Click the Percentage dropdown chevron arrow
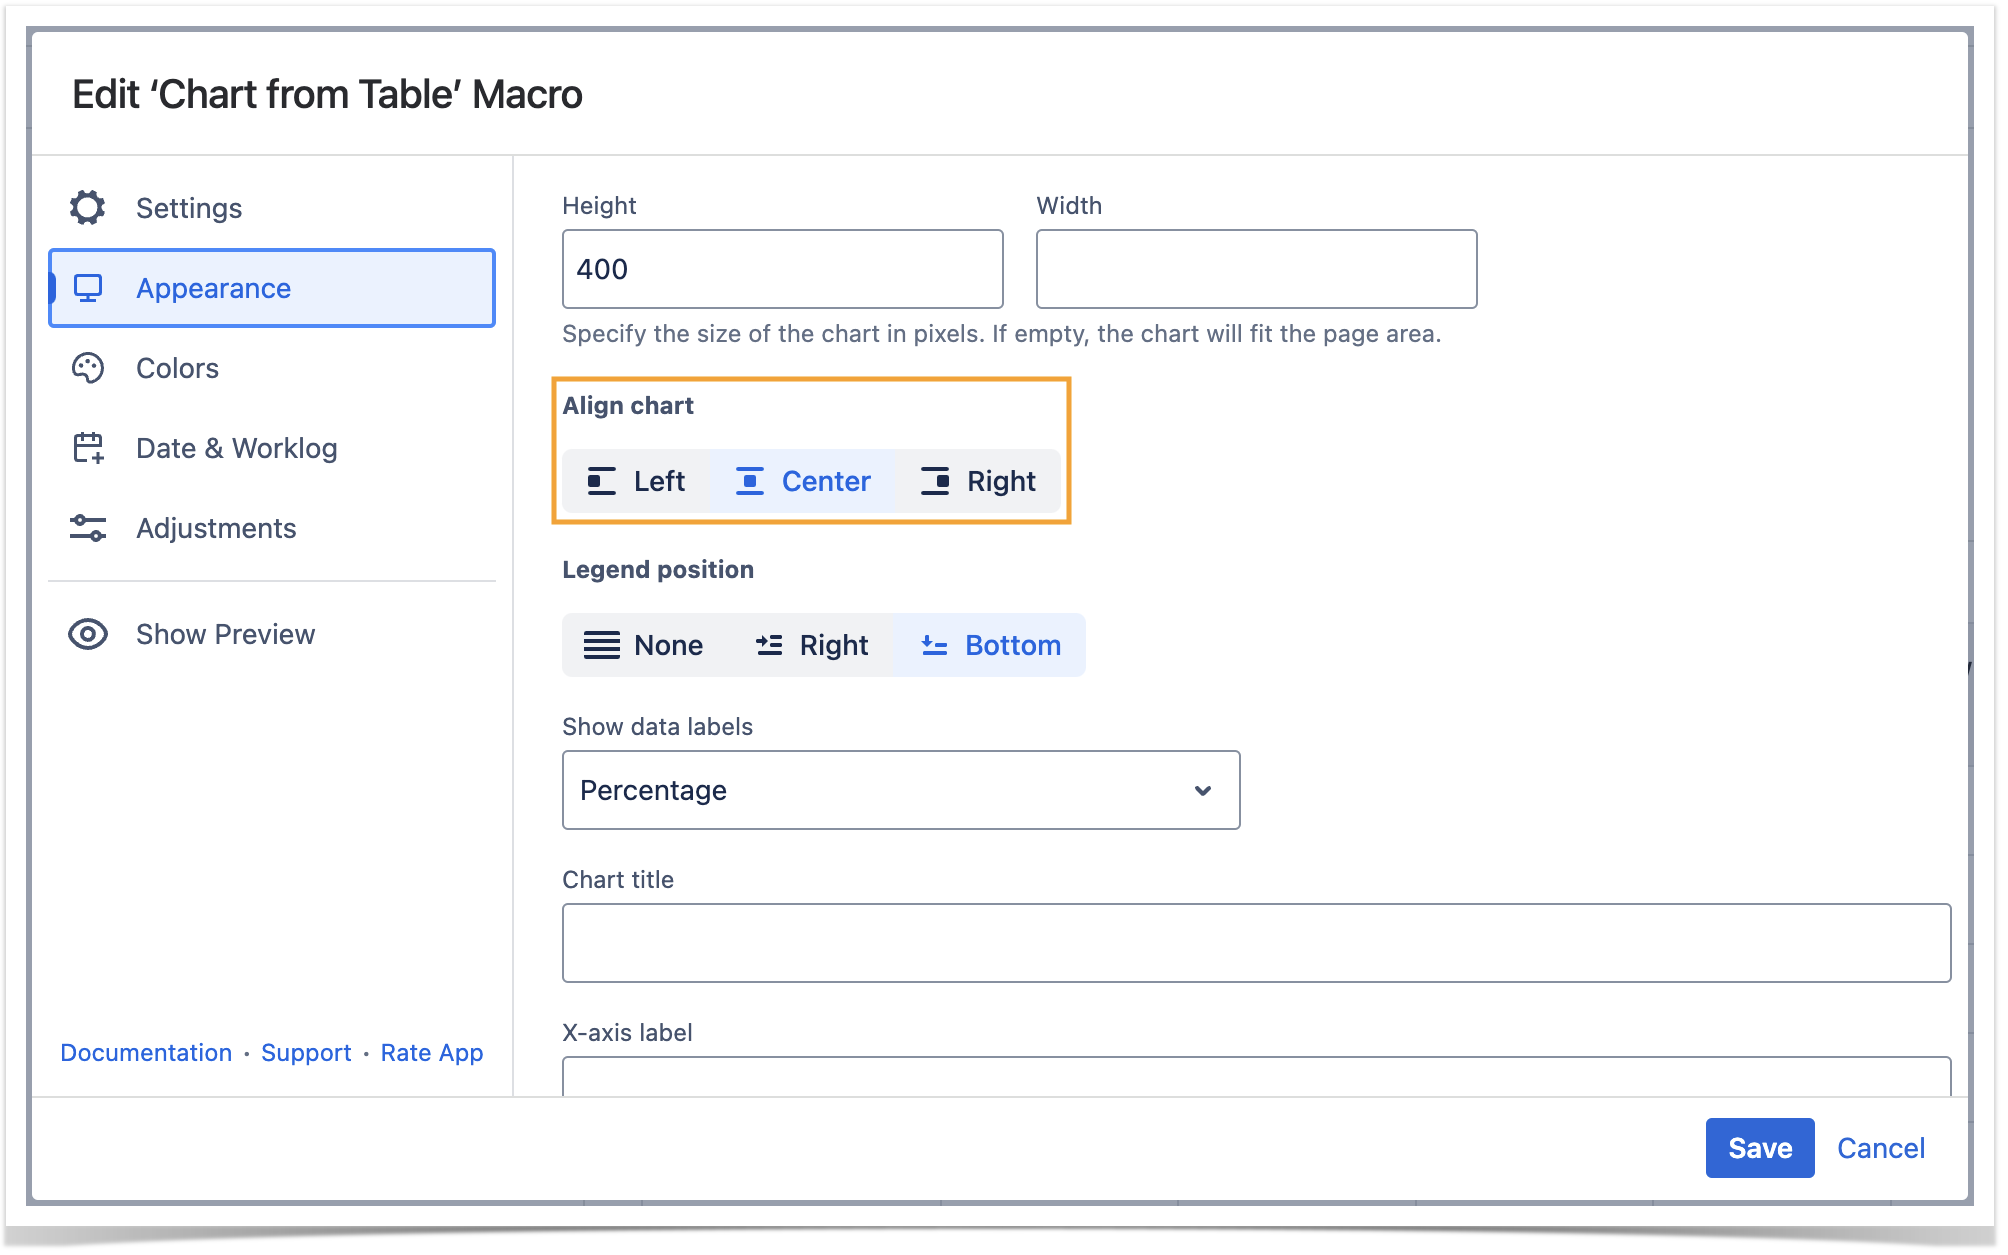The width and height of the screenshot is (2008, 1255). pos(1203,790)
